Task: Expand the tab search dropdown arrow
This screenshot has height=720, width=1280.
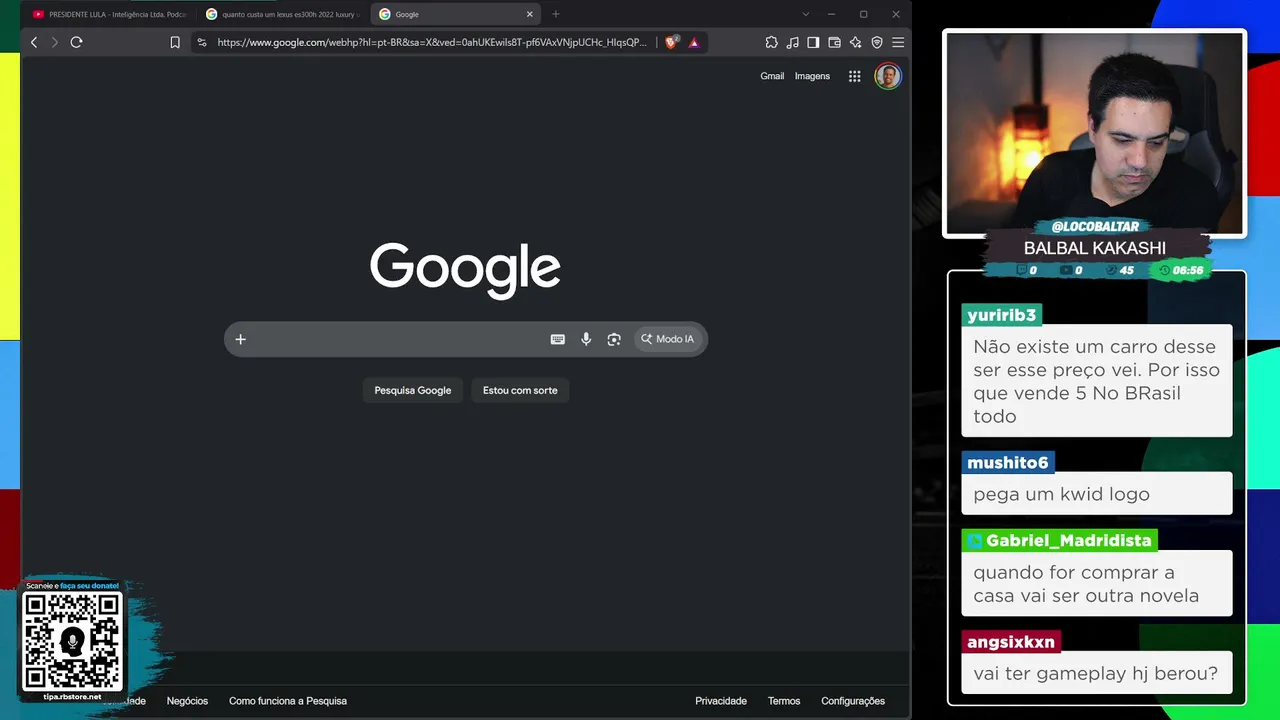Action: [x=806, y=14]
